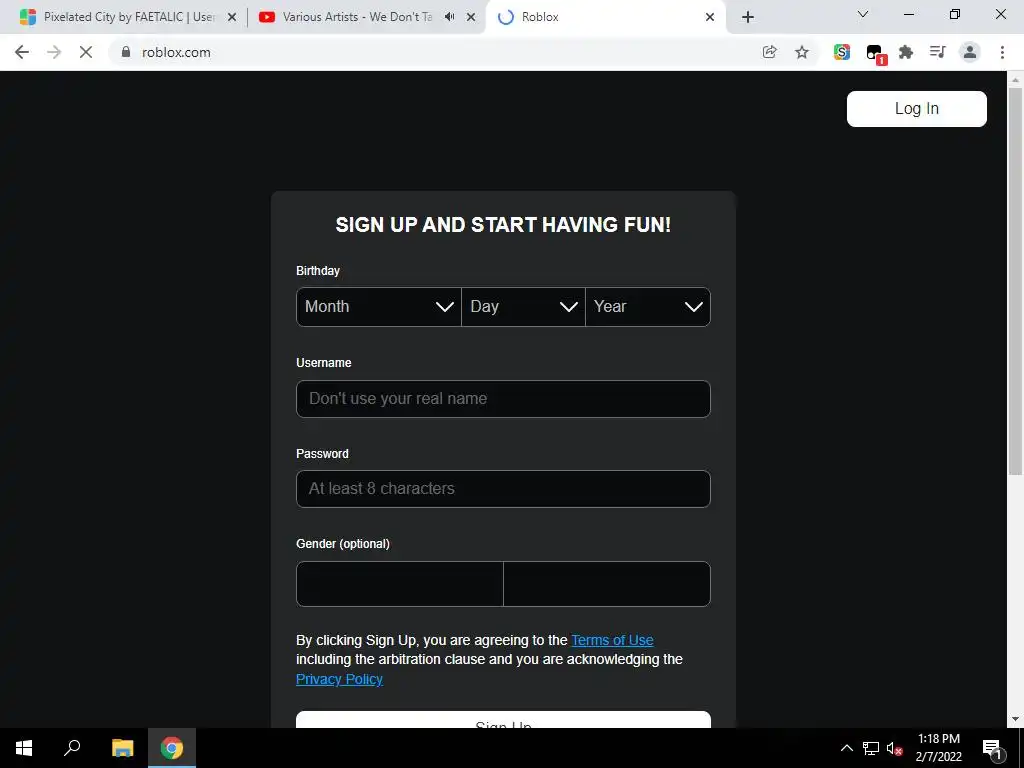This screenshot has height=768, width=1024.
Task: Click the scrollbar down arrow
Action: [1015, 720]
